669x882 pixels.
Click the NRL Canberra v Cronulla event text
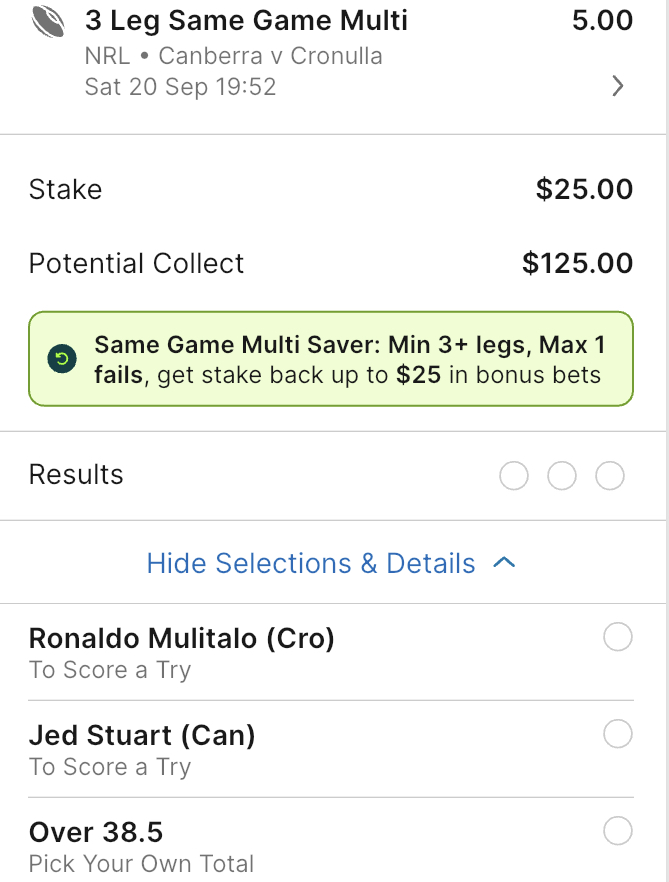pyautogui.click(x=234, y=56)
